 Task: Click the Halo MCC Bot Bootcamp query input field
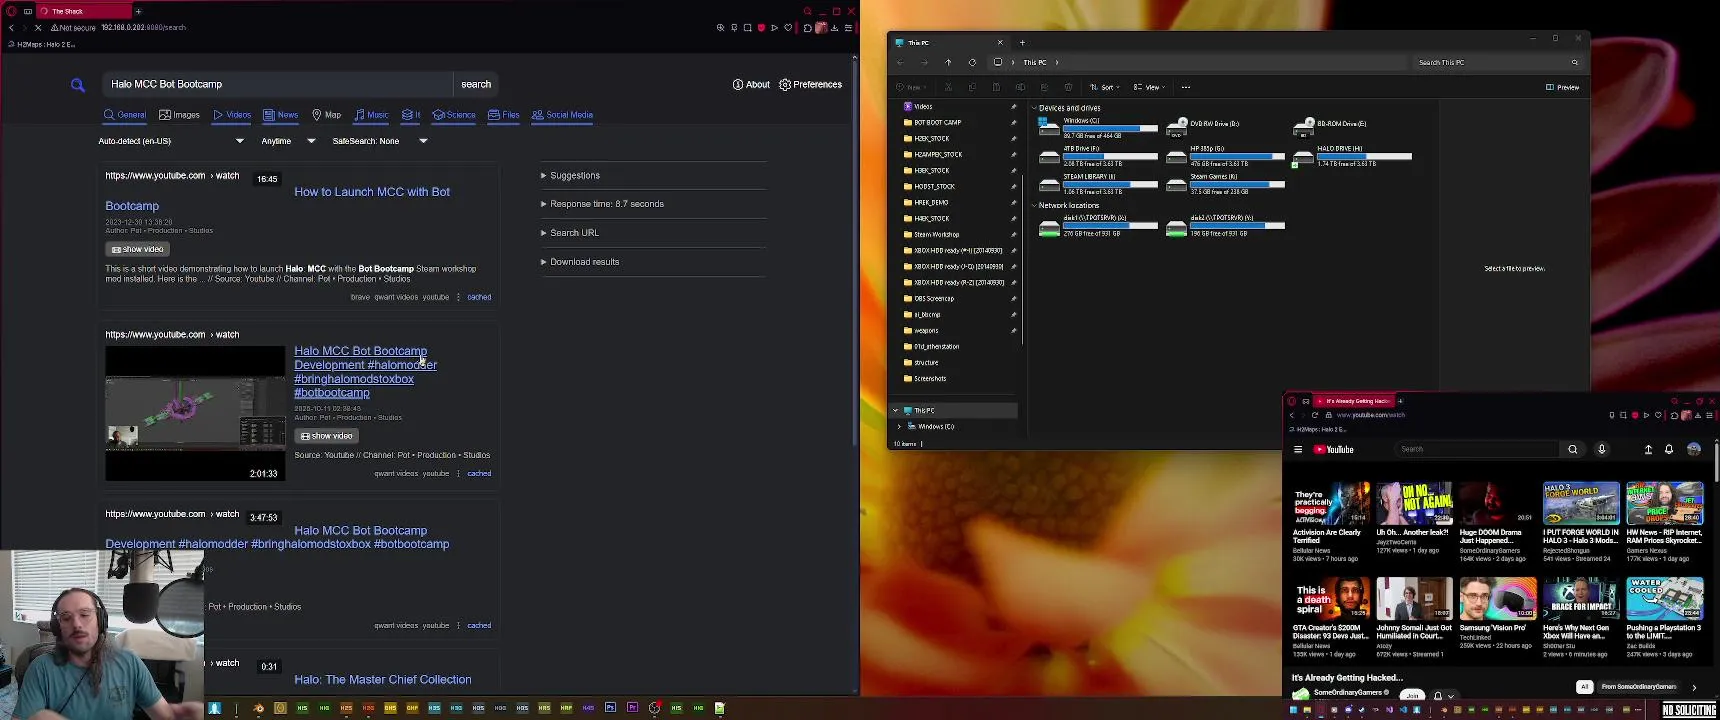tap(278, 85)
